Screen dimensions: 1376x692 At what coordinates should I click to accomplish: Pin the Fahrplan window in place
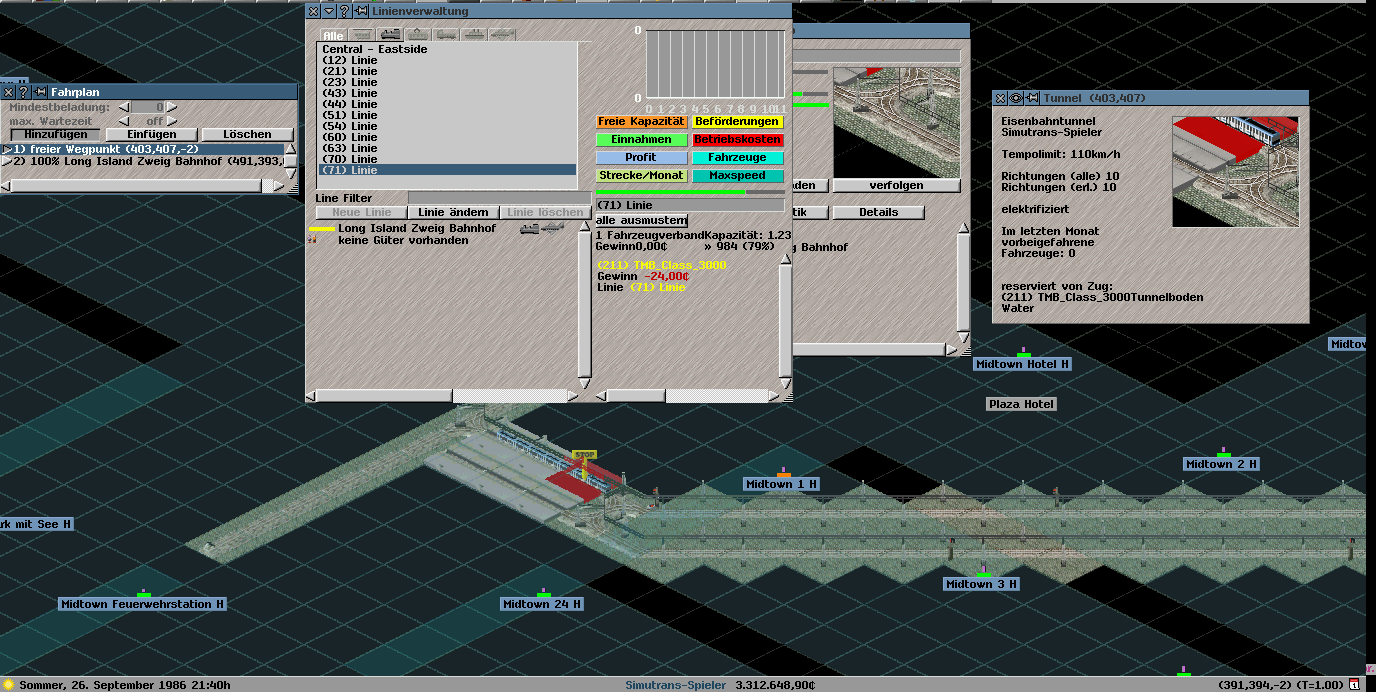tap(40, 92)
